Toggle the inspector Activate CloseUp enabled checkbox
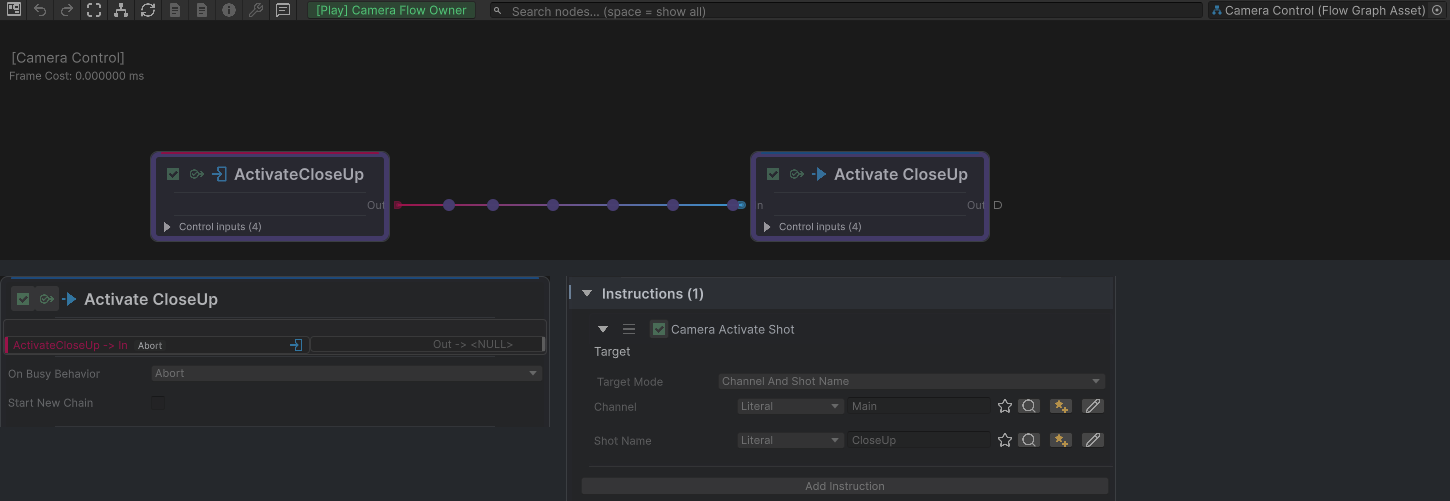Screen dimensions: 1450x501 click(23, 299)
